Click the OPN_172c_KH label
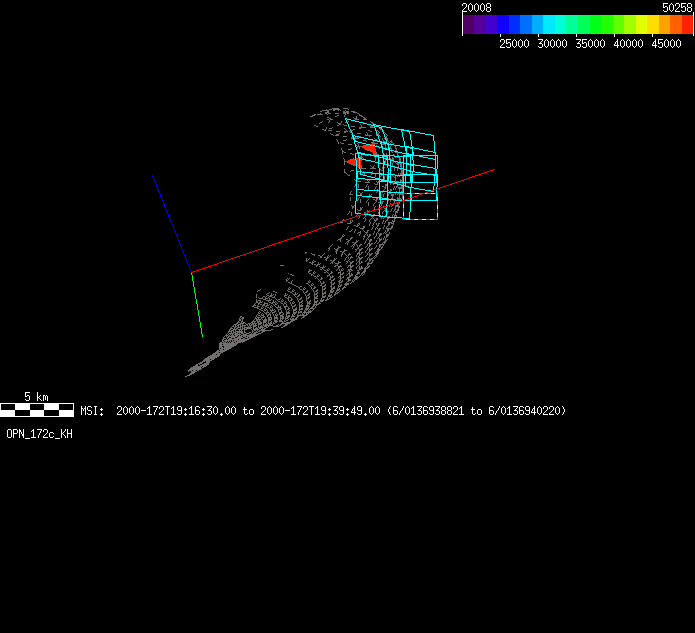The width and height of the screenshot is (695, 633). pos(39,434)
